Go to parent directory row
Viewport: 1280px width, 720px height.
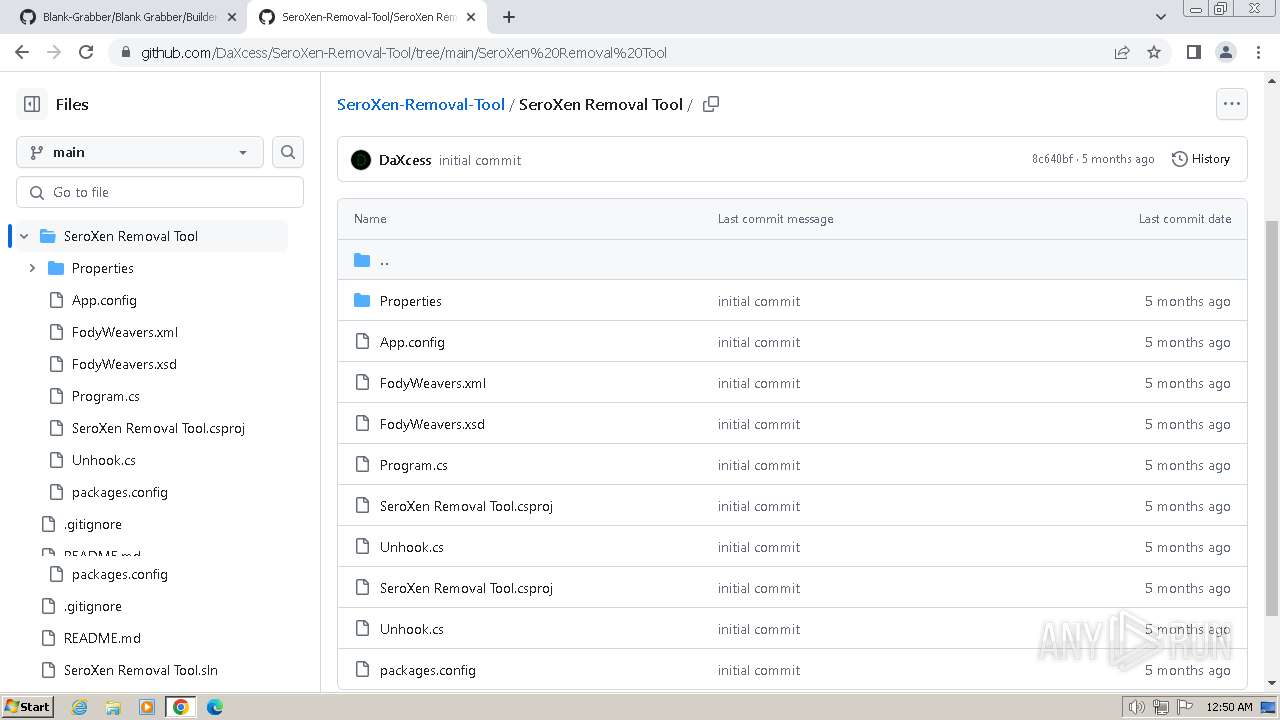tap(792, 260)
